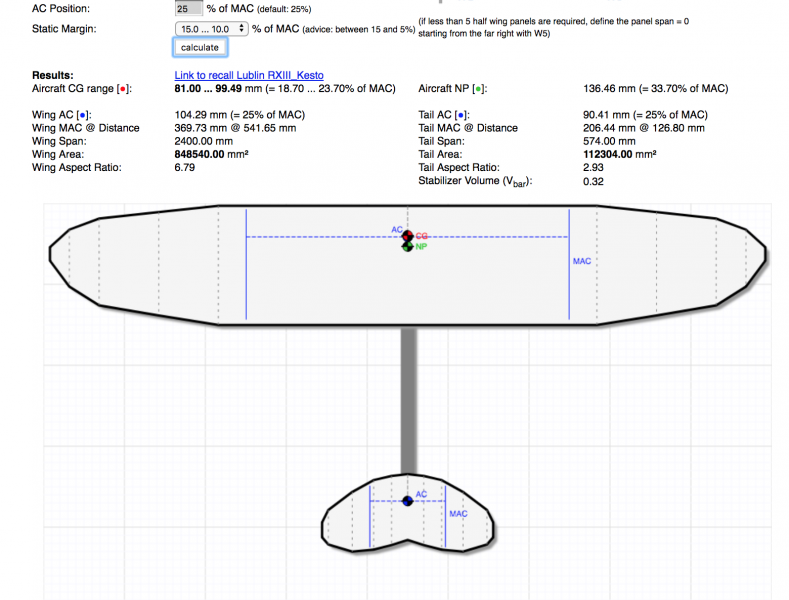Click the gray fuselage bar in diagram
Image resolution: width=789 pixels, height=600 pixels.
click(x=408, y=400)
